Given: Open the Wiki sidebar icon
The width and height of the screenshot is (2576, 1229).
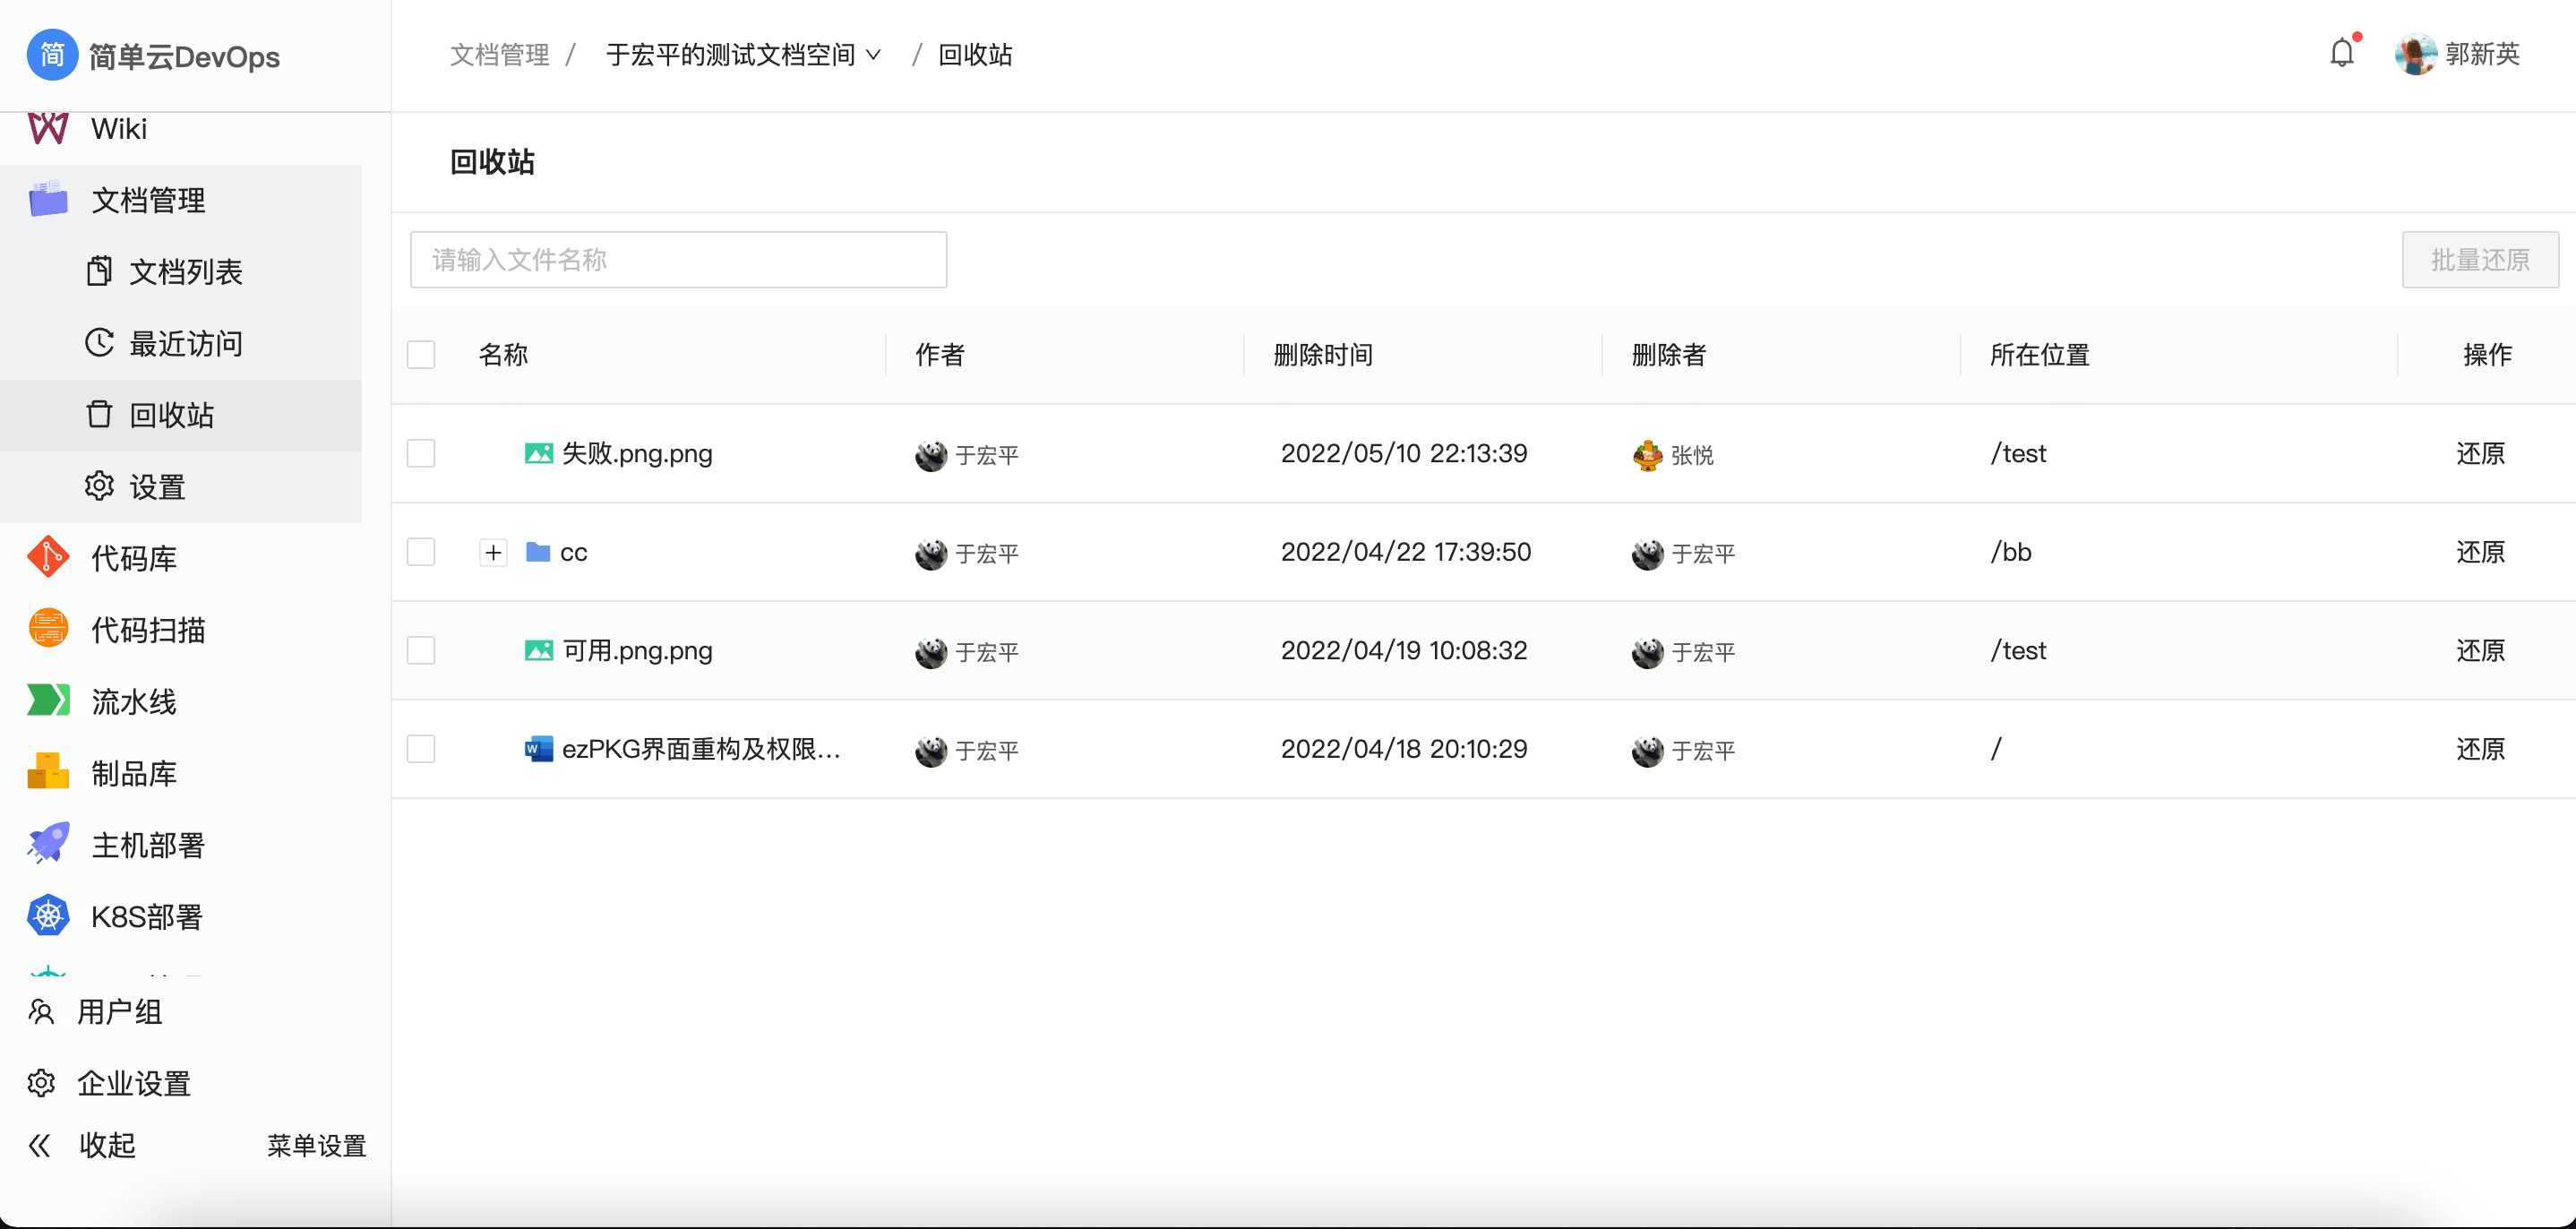Looking at the screenshot, I should coord(48,129).
